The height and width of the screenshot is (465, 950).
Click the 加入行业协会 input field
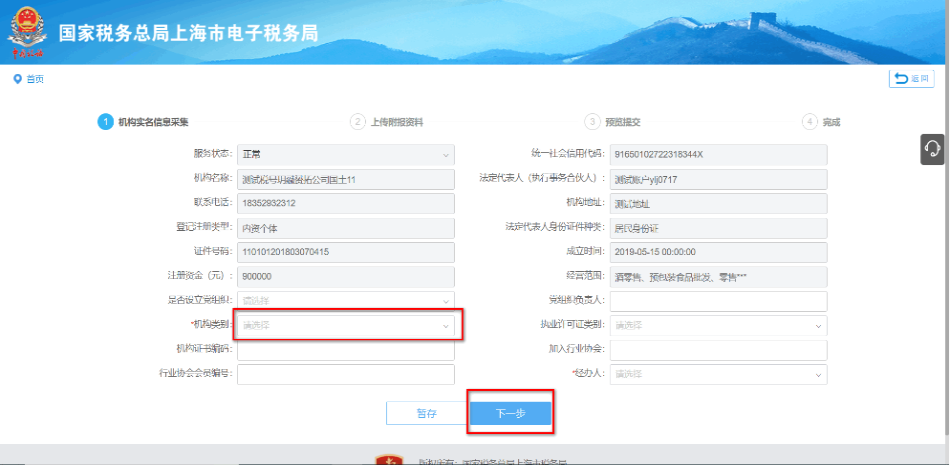(719, 350)
